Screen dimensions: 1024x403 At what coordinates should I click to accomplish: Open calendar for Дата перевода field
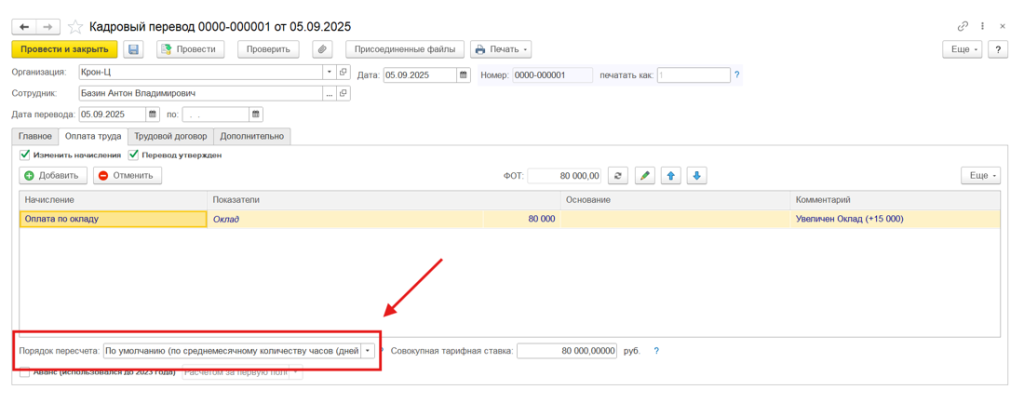click(153, 114)
